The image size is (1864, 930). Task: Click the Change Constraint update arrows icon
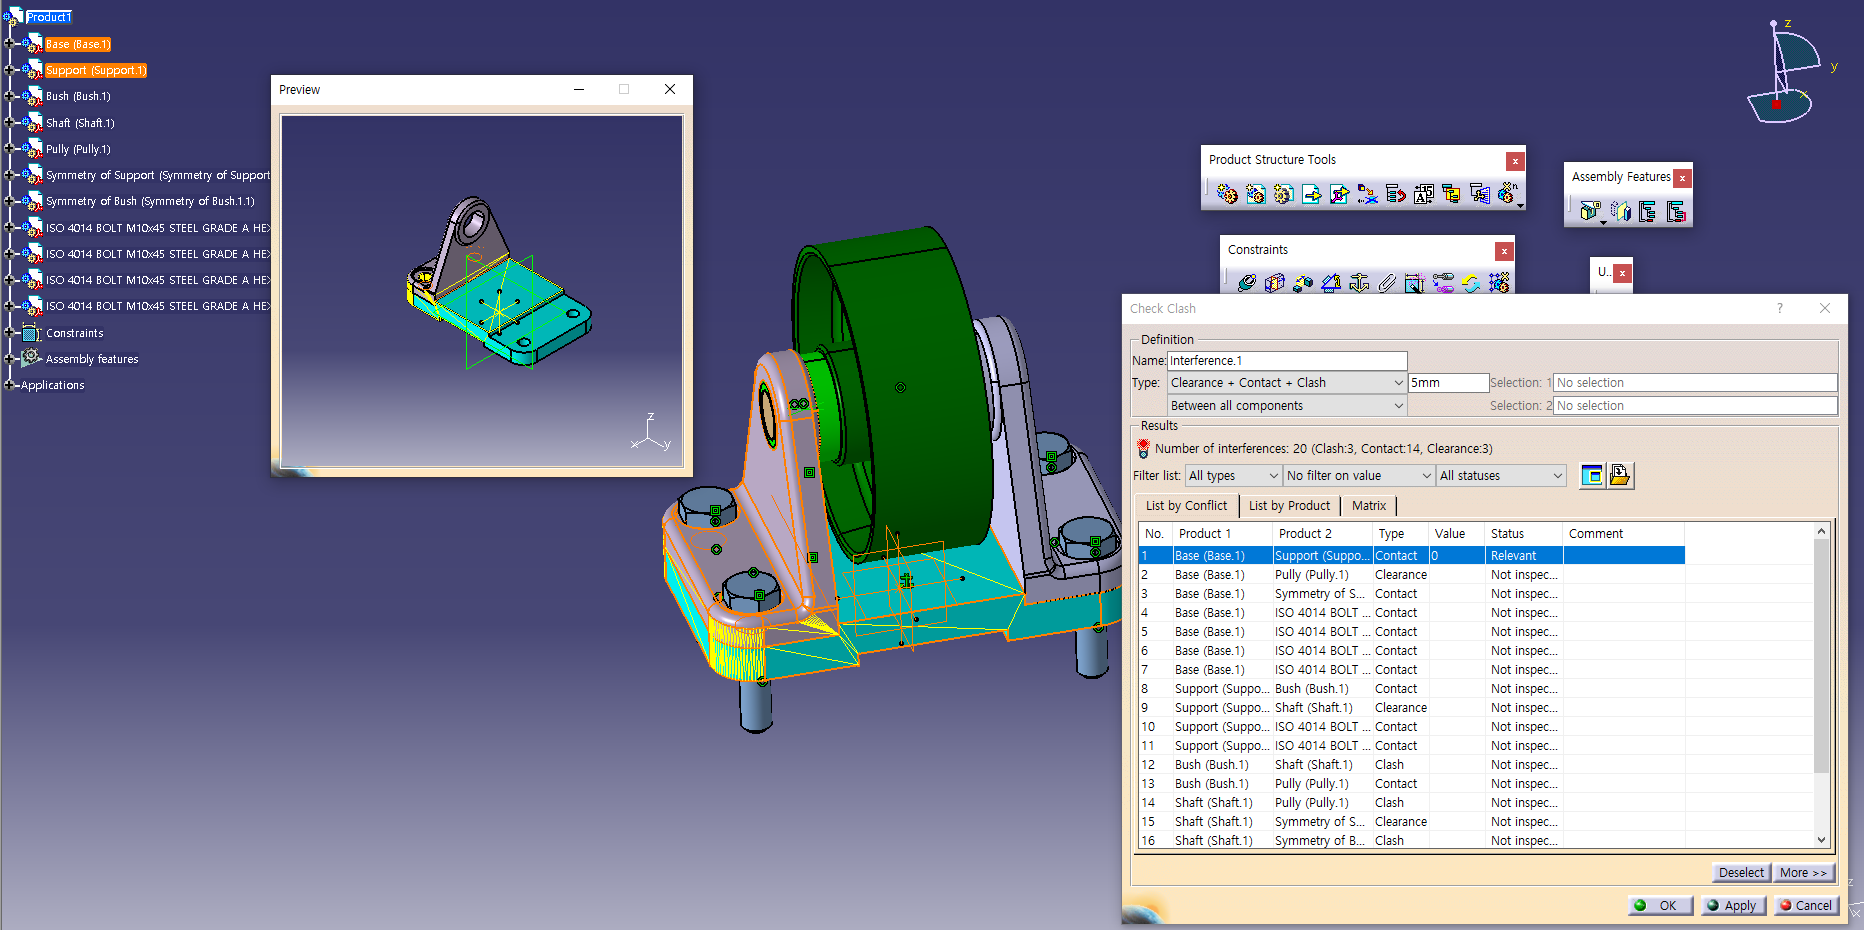(x=1470, y=284)
